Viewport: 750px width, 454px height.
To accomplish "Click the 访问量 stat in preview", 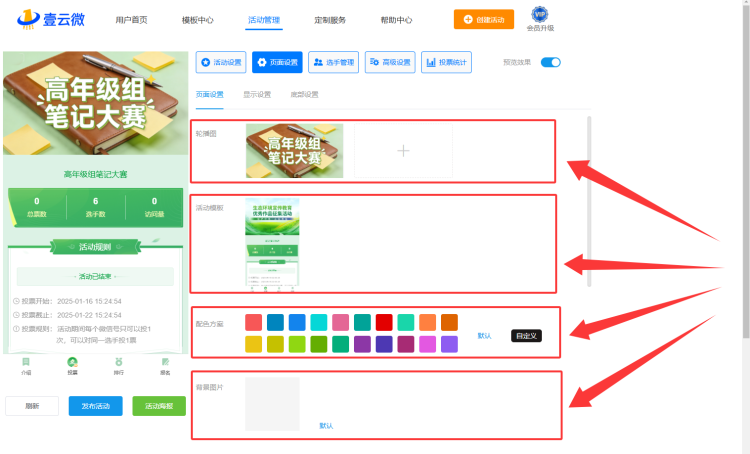I will click(x=154, y=207).
